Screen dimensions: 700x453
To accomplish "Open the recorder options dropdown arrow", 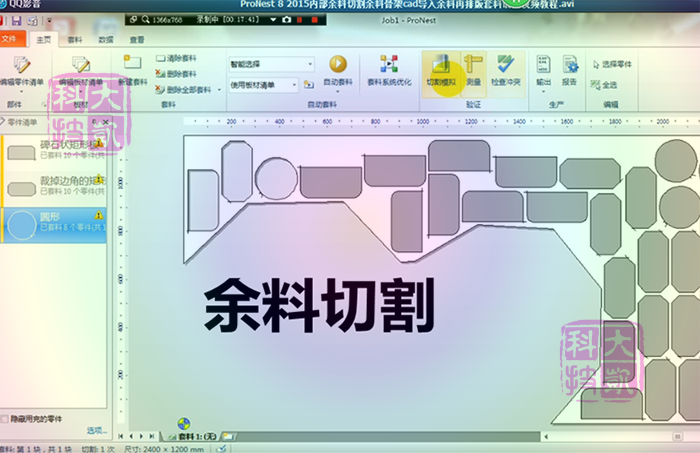I will tap(273, 20).
